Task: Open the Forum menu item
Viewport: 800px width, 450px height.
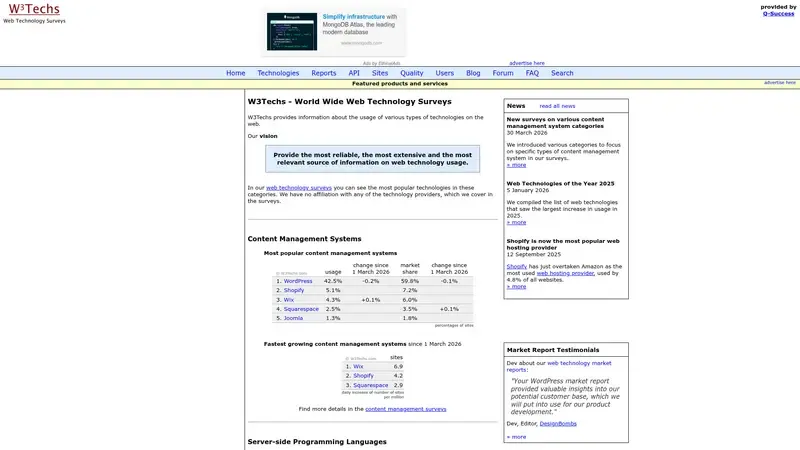Action: pyautogui.click(x=503, y=73)
